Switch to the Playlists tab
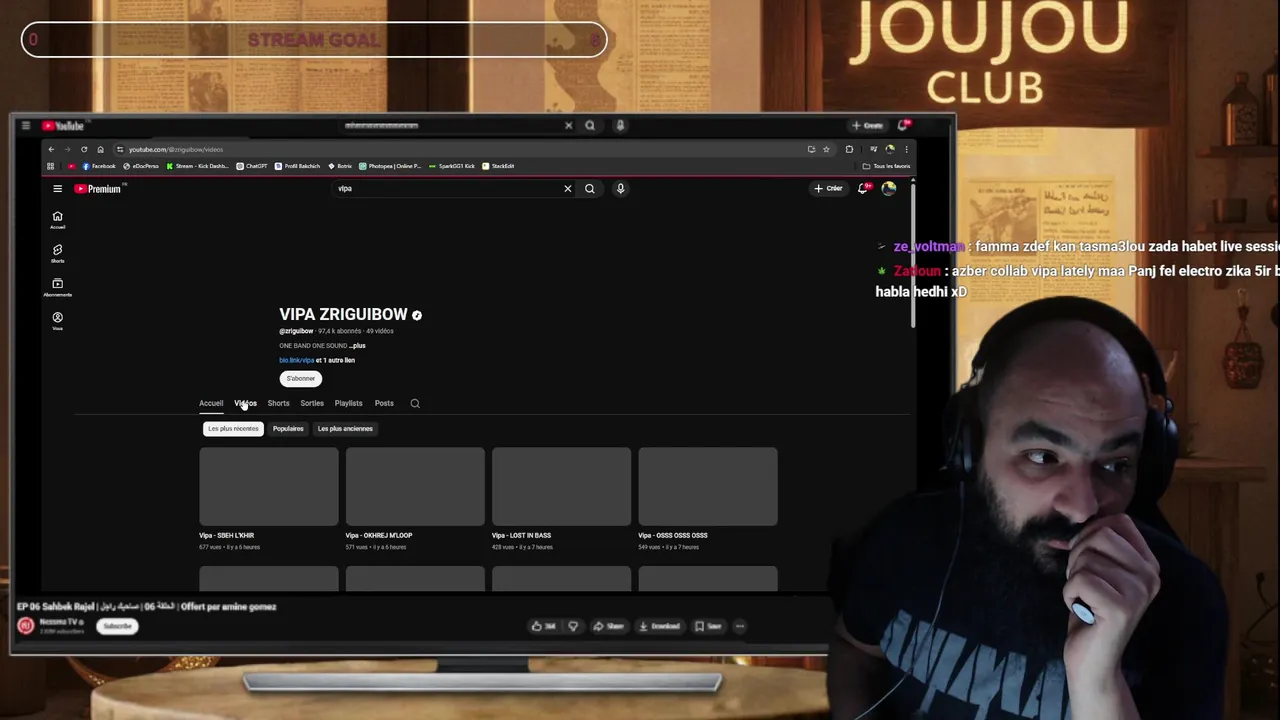The height and width of the screenshot is (720, 1280). coord(348,403)
